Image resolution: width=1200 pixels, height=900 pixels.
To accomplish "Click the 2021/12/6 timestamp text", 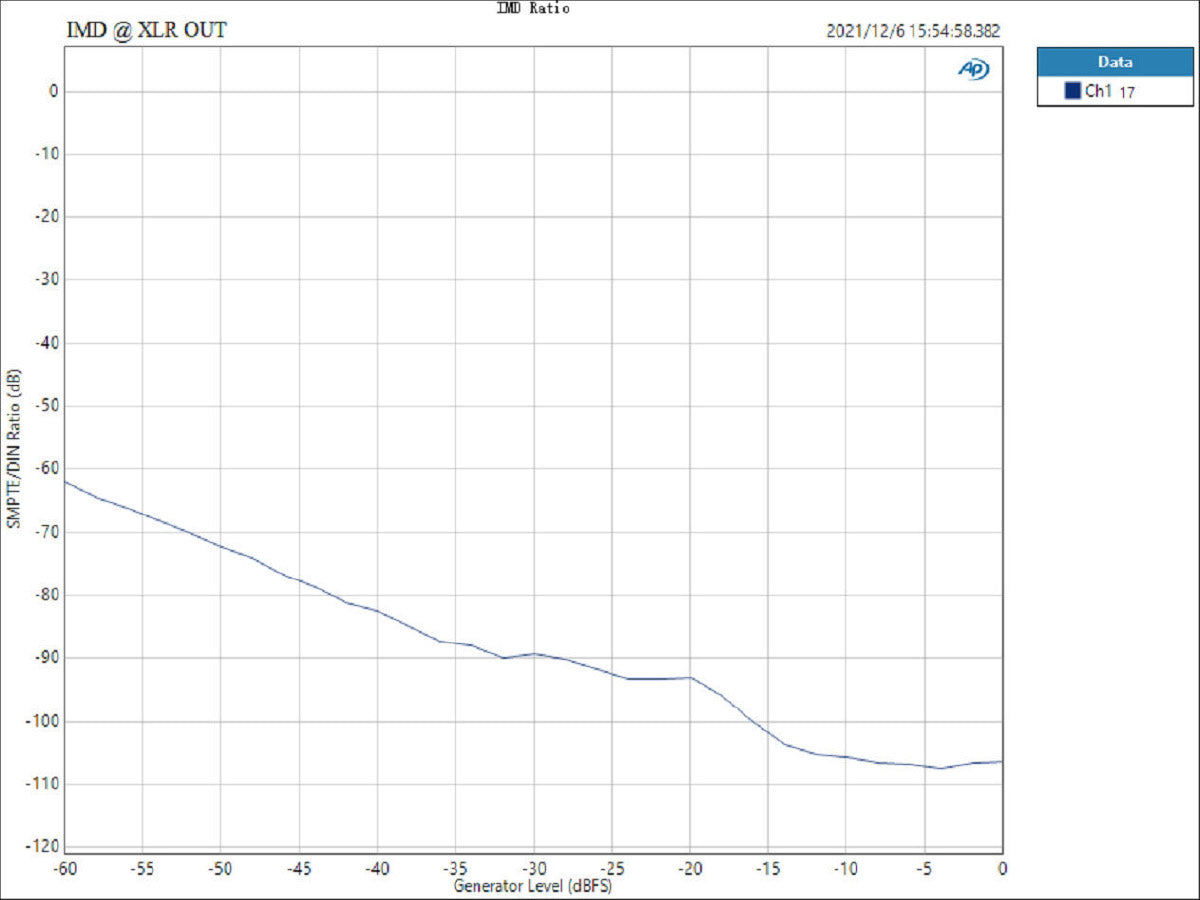I will (912, 31).
